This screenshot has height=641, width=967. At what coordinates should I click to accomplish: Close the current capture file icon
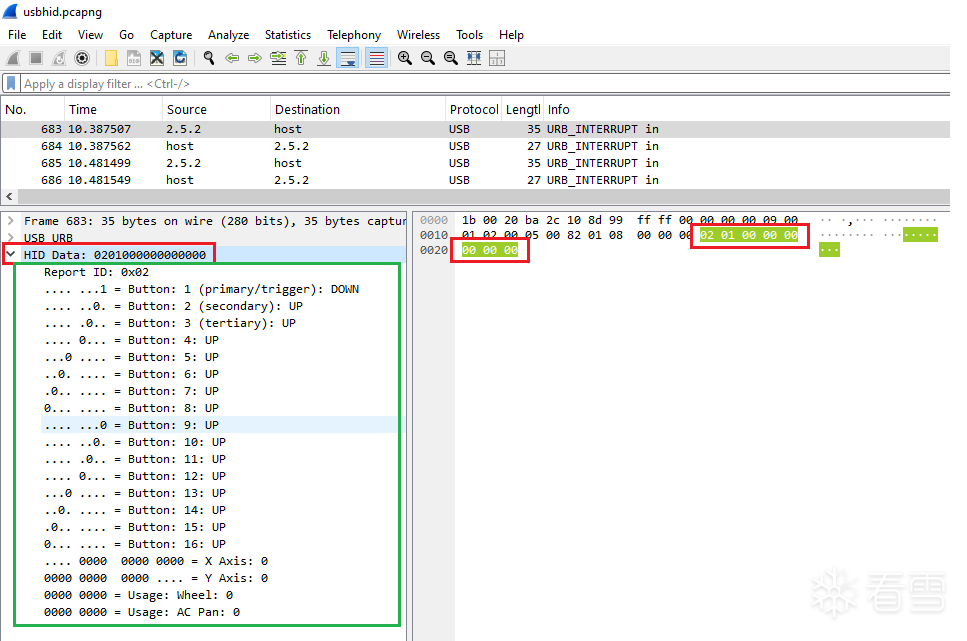coord(157,58)
